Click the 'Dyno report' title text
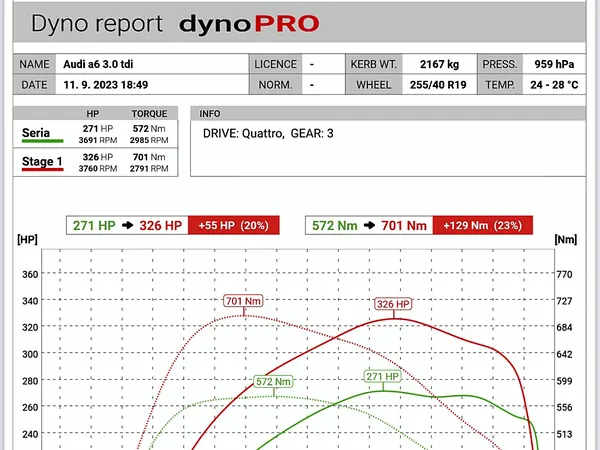The height and width of the screenshot is (450, 600). point(97,24)
